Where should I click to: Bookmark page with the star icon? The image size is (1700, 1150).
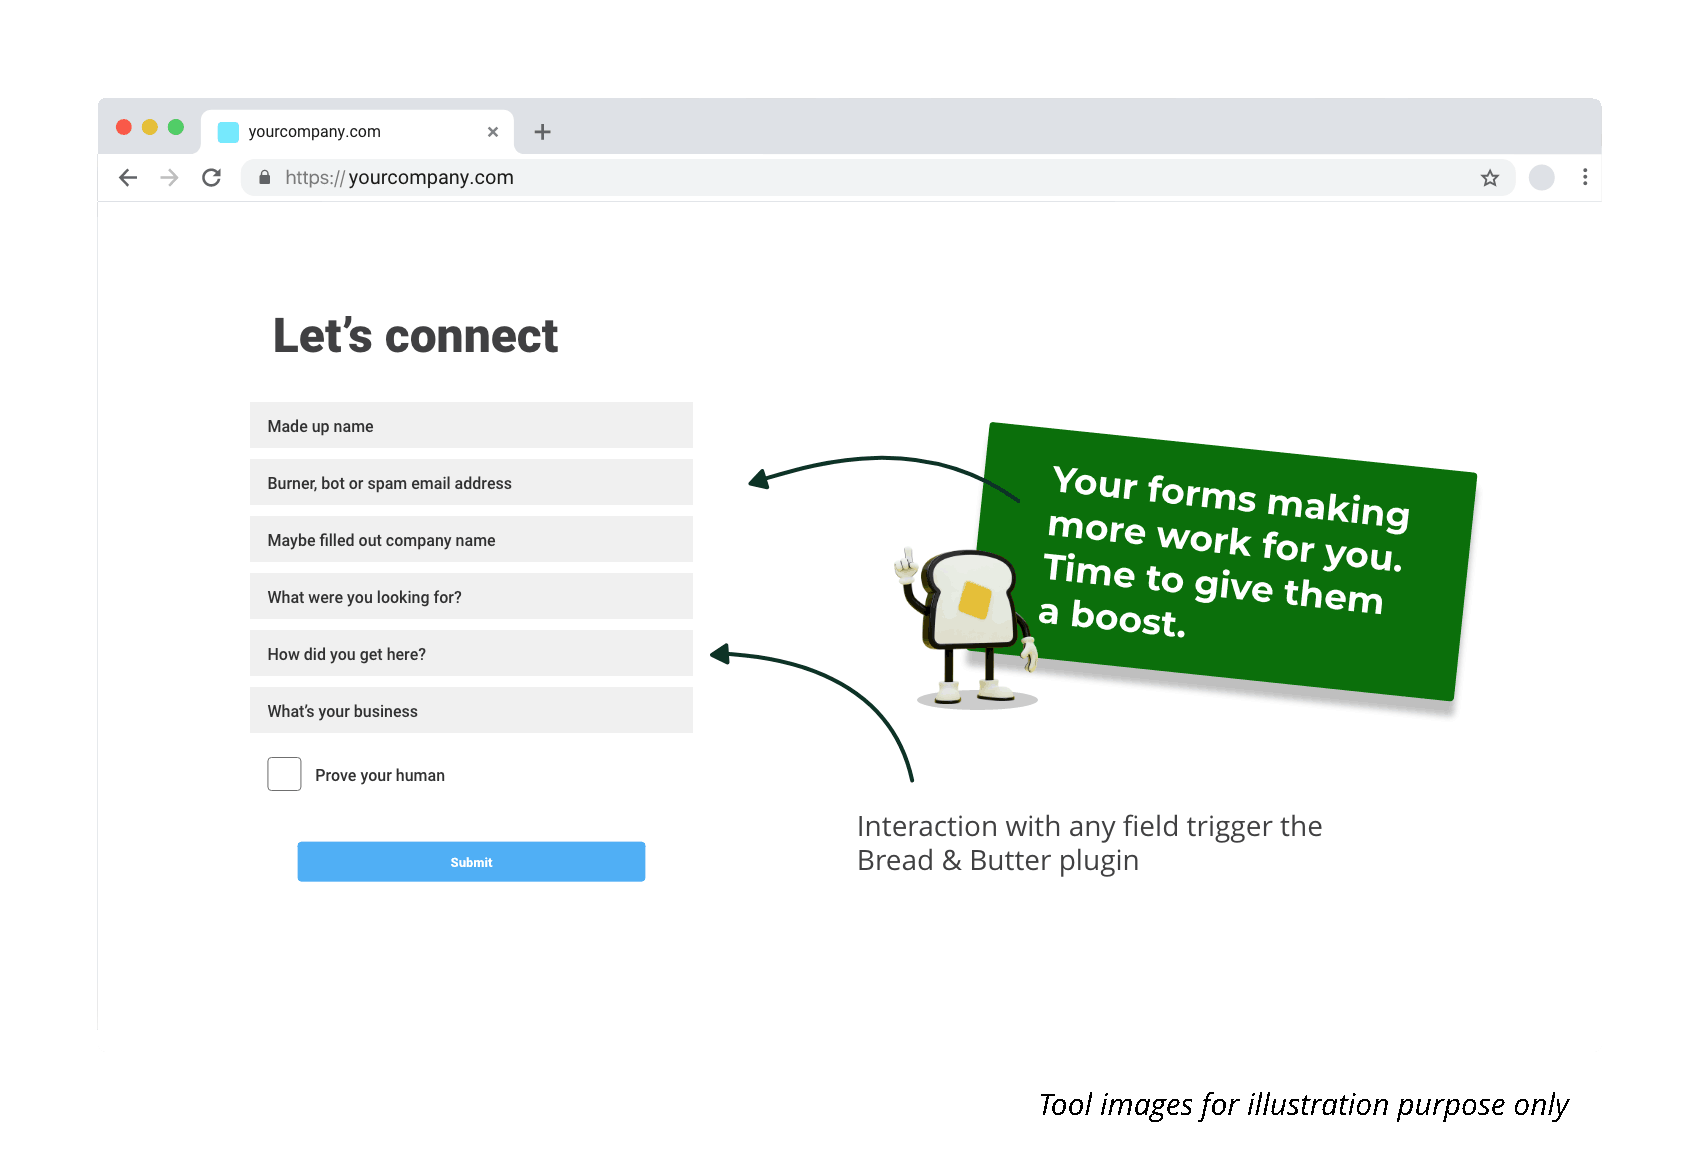click(x=1490, y=178)
